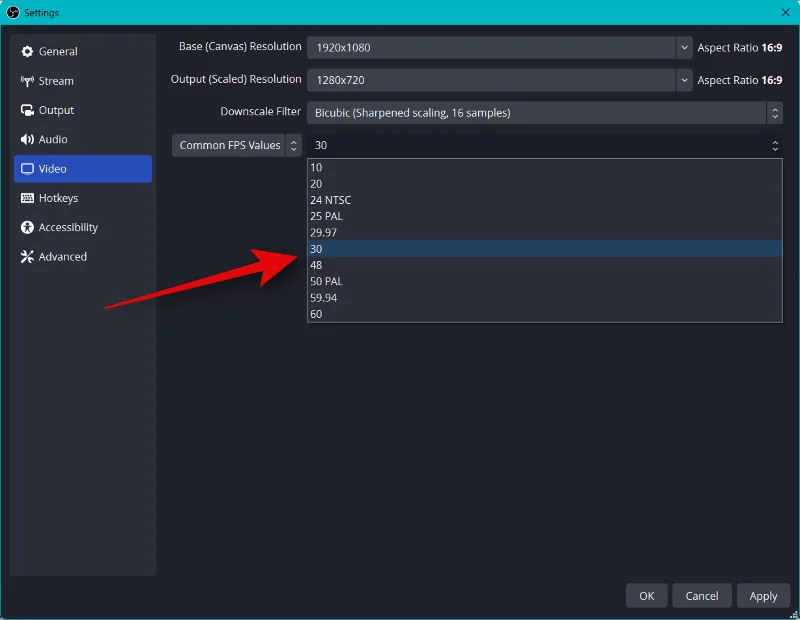This screenshot has height=620, width=800.
Task: Expand the Output (Scaled) Resolution dropdown arrow
Action: pyautogui.click(x=684, y=80)
